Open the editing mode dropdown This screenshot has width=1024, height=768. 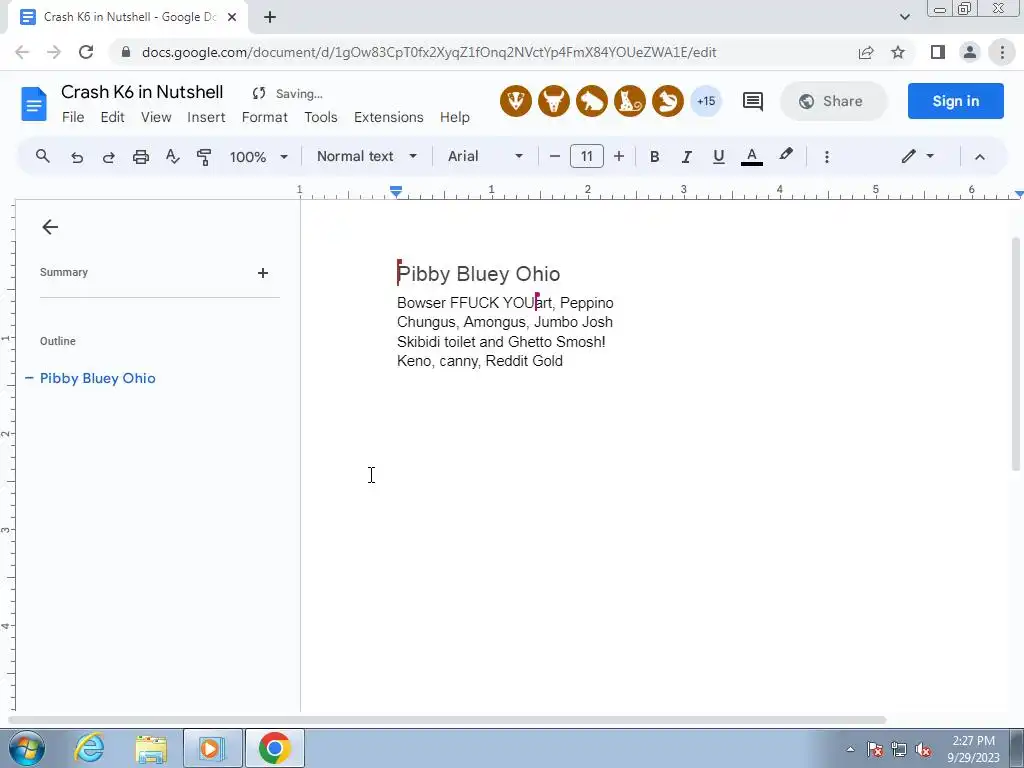(918, 156)
